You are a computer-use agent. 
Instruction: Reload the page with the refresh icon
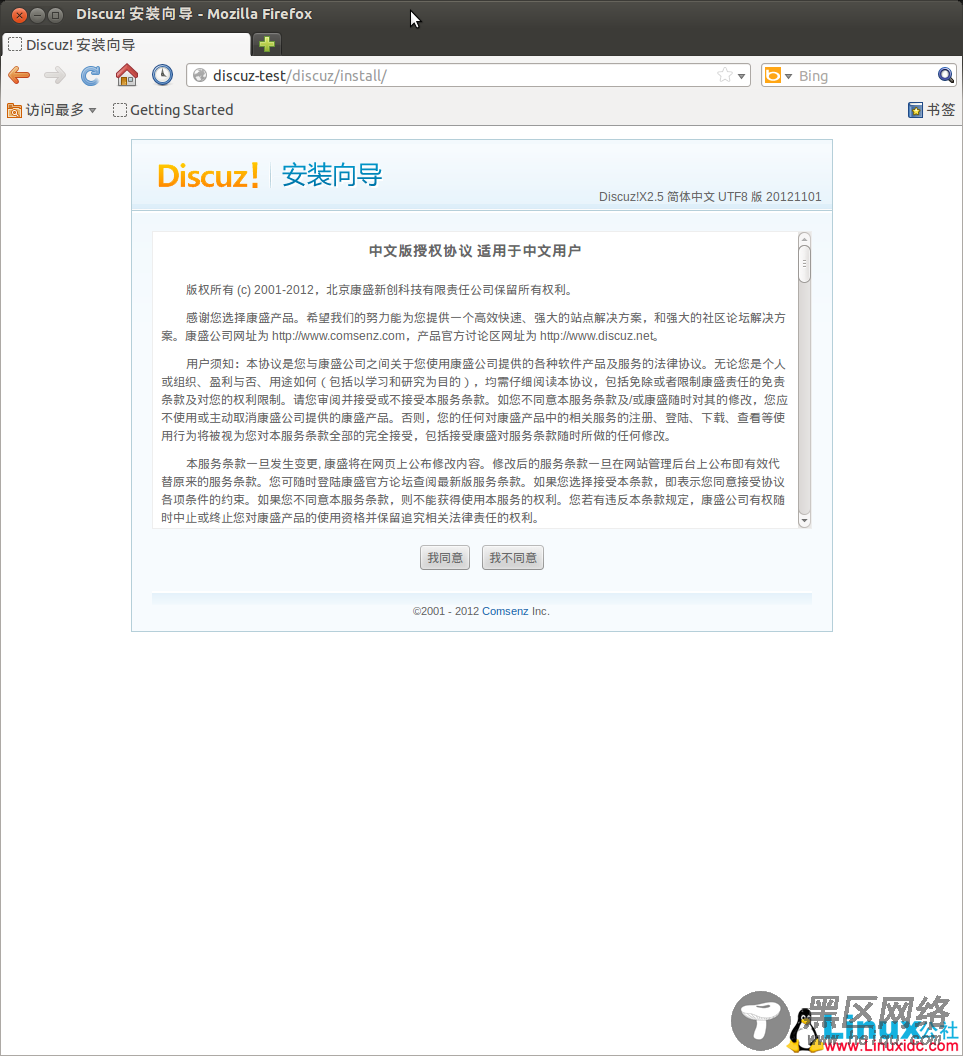(x=90, y=75)
